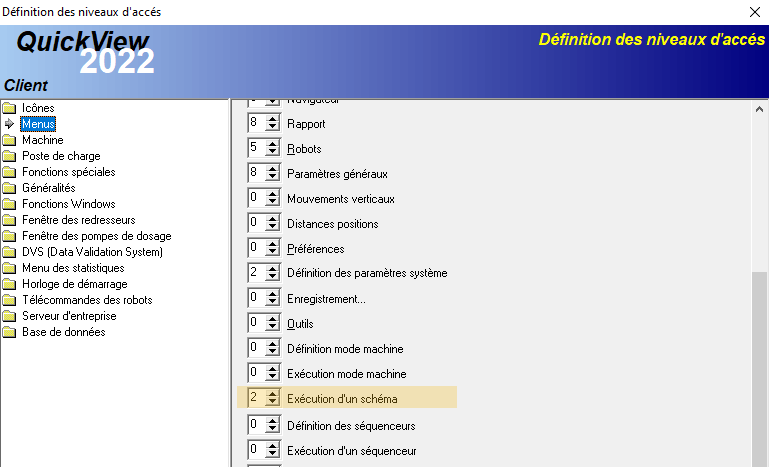The image size is (769, 467).
Task: Click the scroll up arrow
Action: (759, 109)
